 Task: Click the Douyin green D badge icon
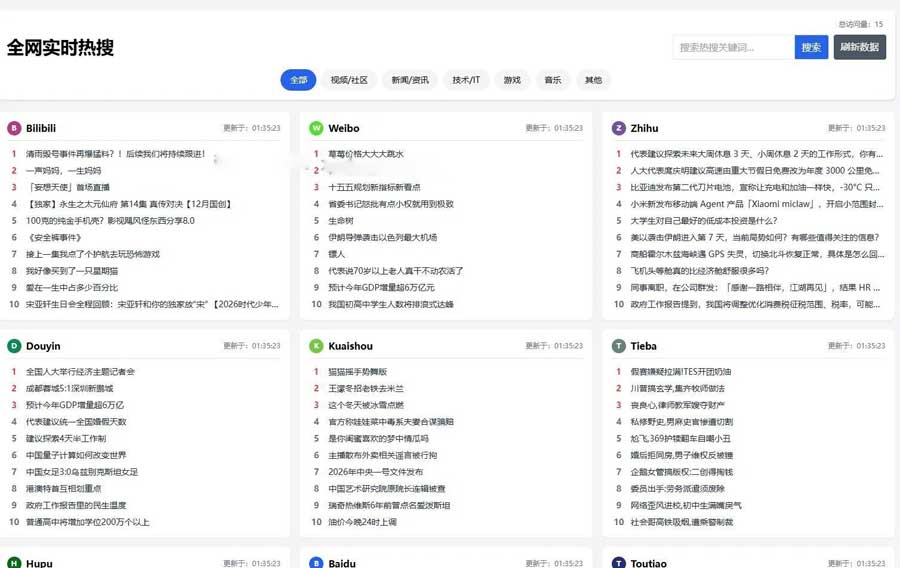(x=14, y=346)
